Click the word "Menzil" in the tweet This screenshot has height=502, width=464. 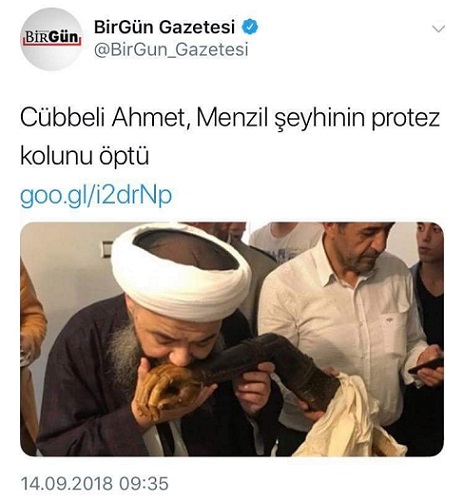pos(232,118)
